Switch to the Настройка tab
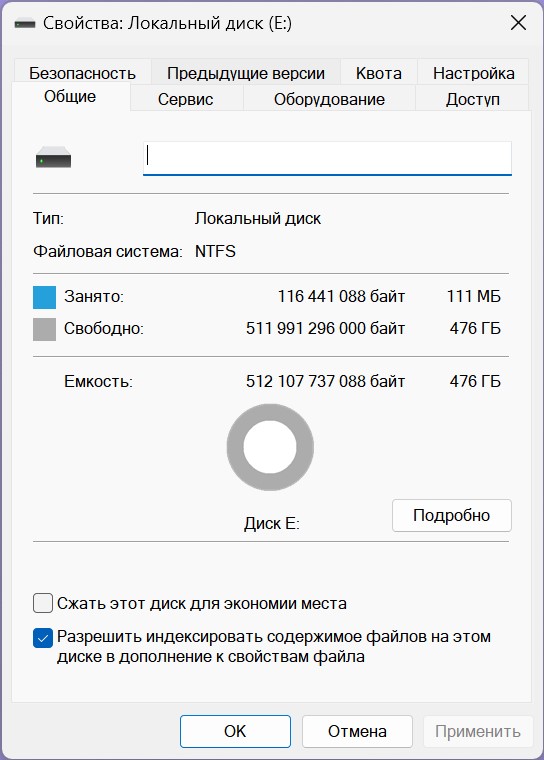 coord(473,73)
